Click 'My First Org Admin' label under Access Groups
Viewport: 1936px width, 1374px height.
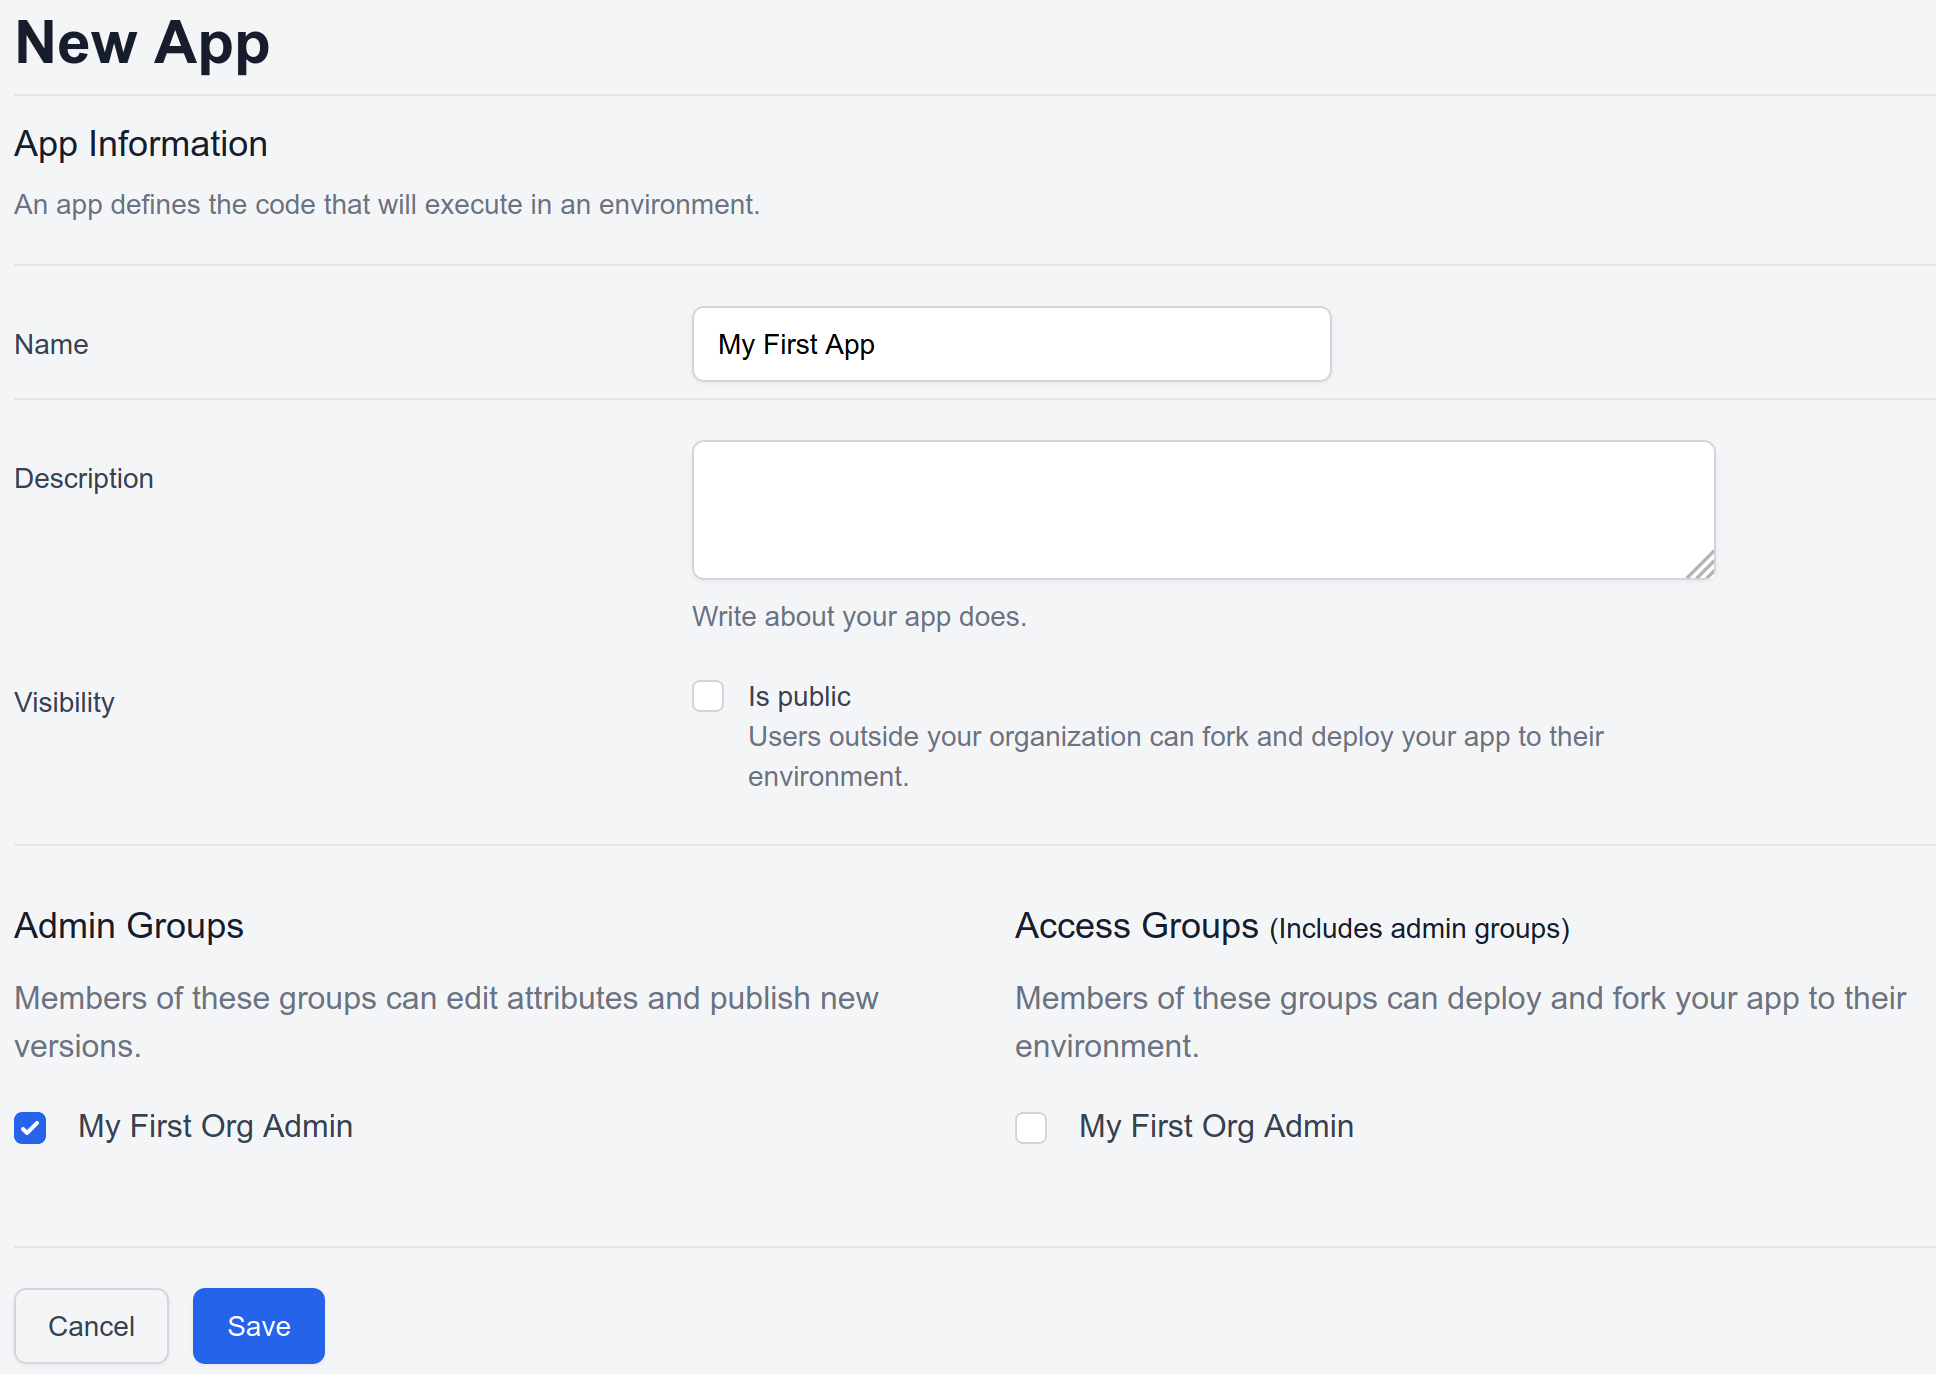[x=1217, y=1127]
